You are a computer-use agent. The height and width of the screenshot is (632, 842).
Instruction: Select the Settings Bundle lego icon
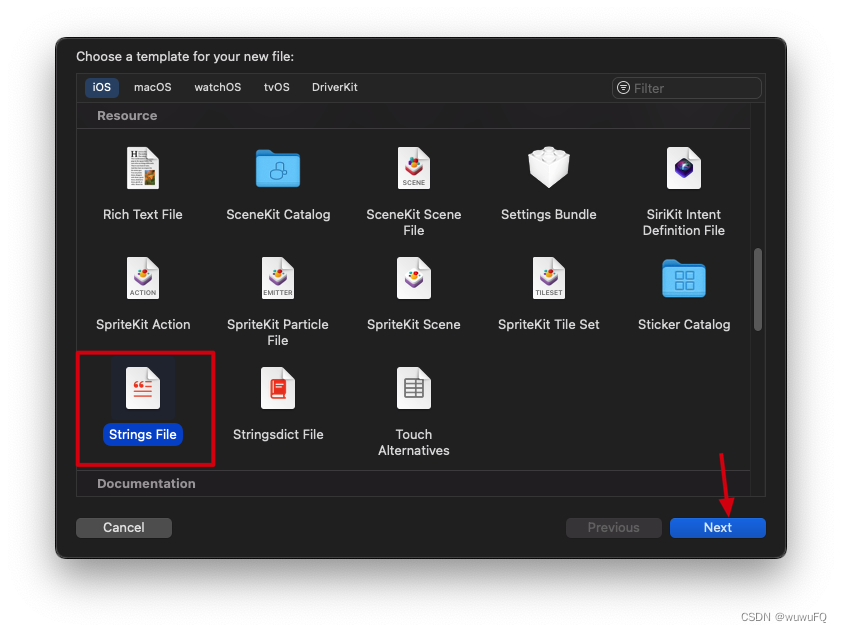pyautogui.click(x=548, y=167)
